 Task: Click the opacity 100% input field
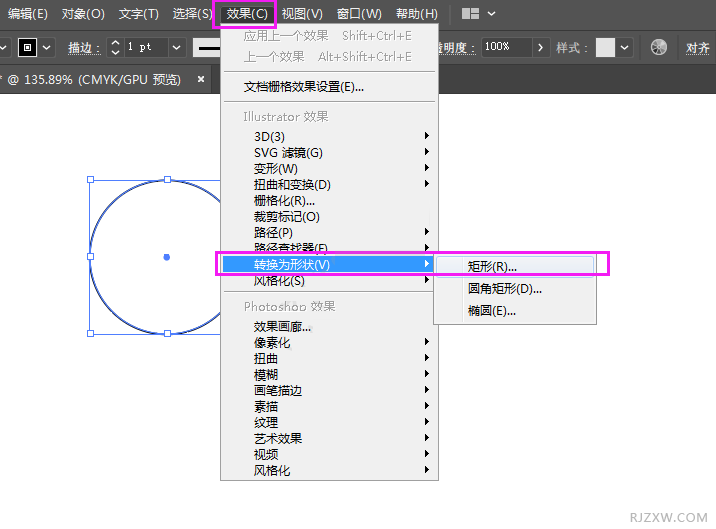click(506, 47)
